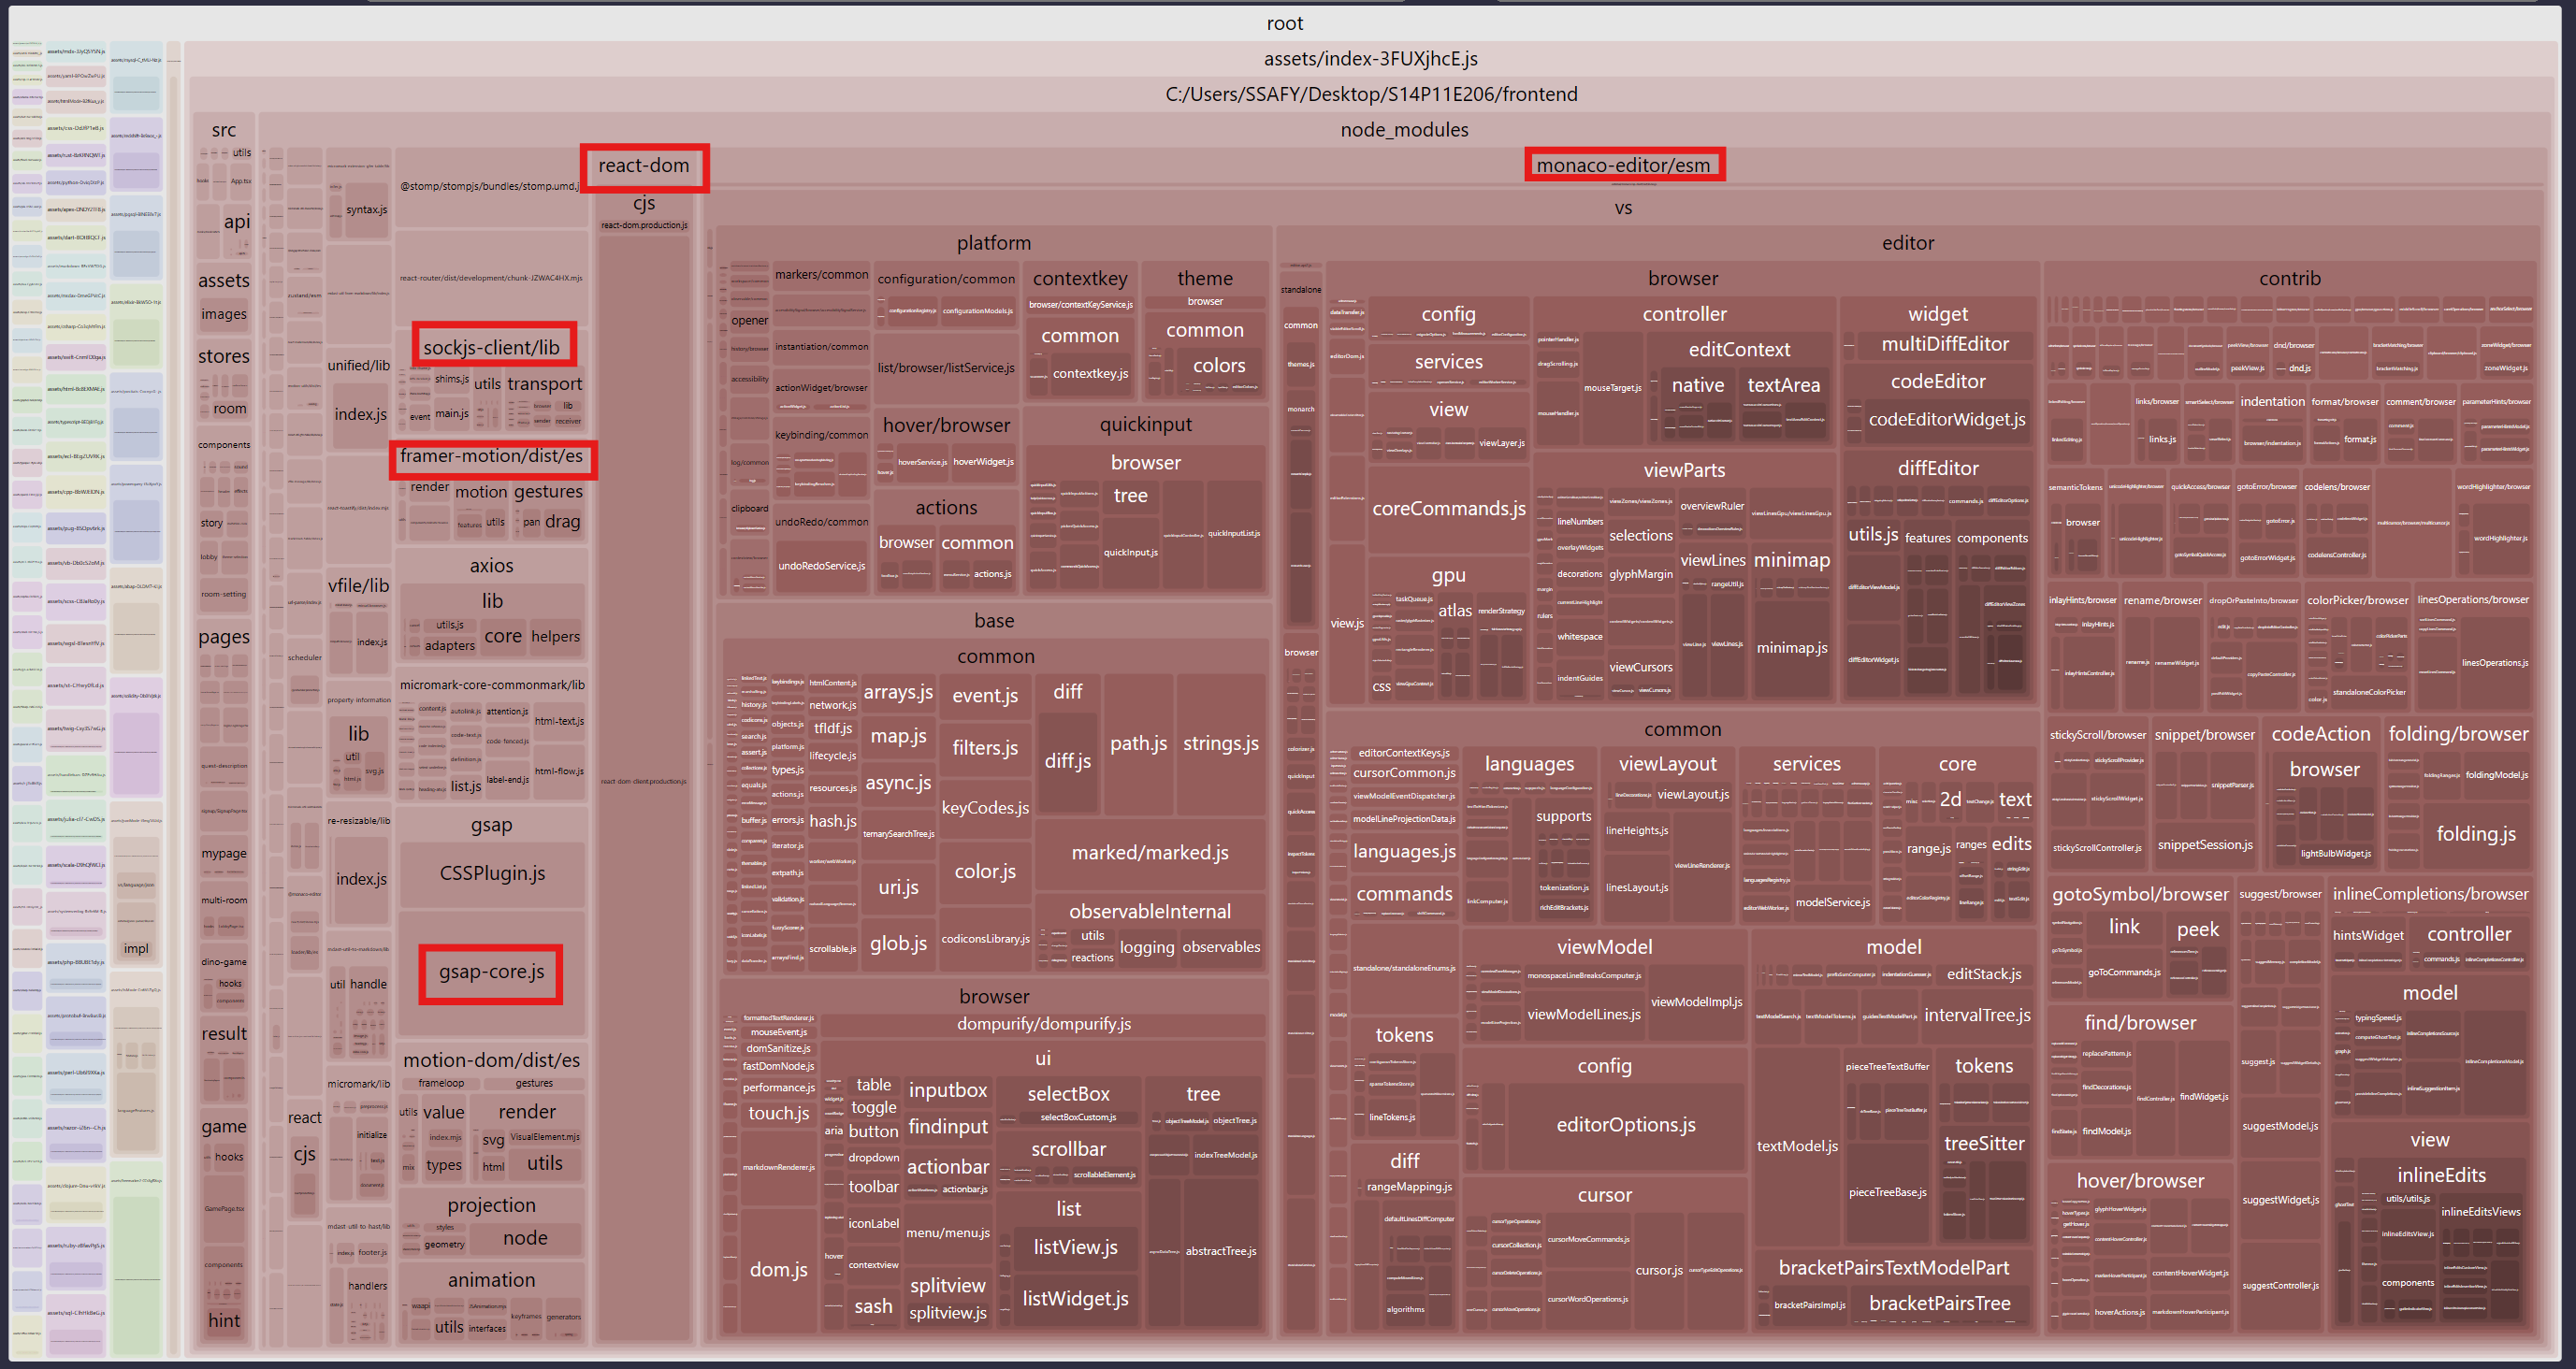The width and height of the screenshot is (2576, 1369).
Task: Select codeEditorWidget.js under widget
Action: 1946,420
